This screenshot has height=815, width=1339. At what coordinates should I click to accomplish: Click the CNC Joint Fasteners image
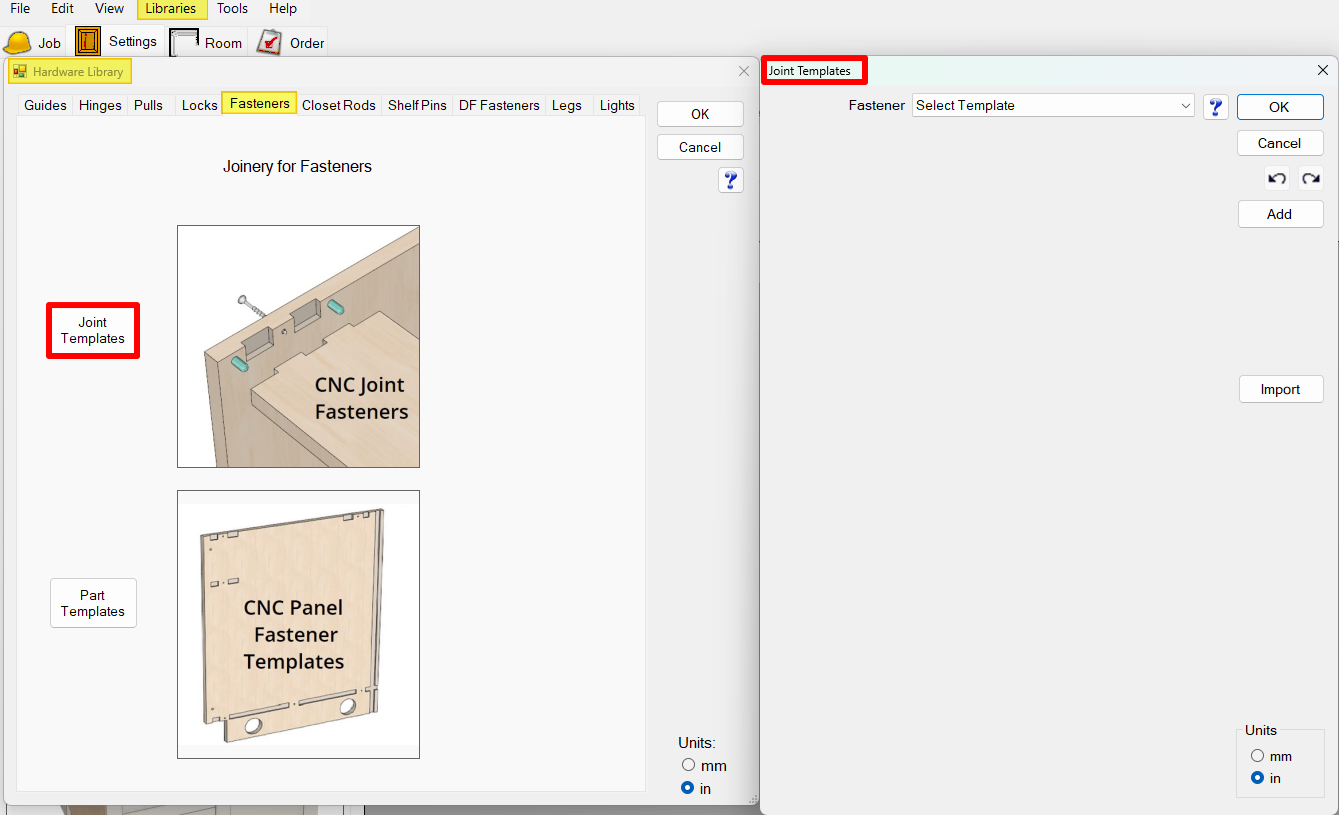click(x=298, y=346)
